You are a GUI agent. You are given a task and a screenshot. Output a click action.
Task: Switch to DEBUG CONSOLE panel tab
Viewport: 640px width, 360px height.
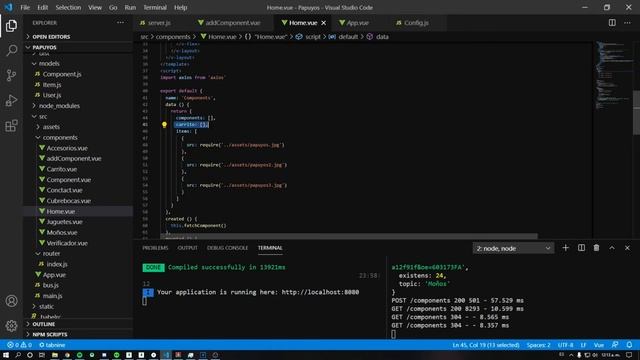coord(227,248)
